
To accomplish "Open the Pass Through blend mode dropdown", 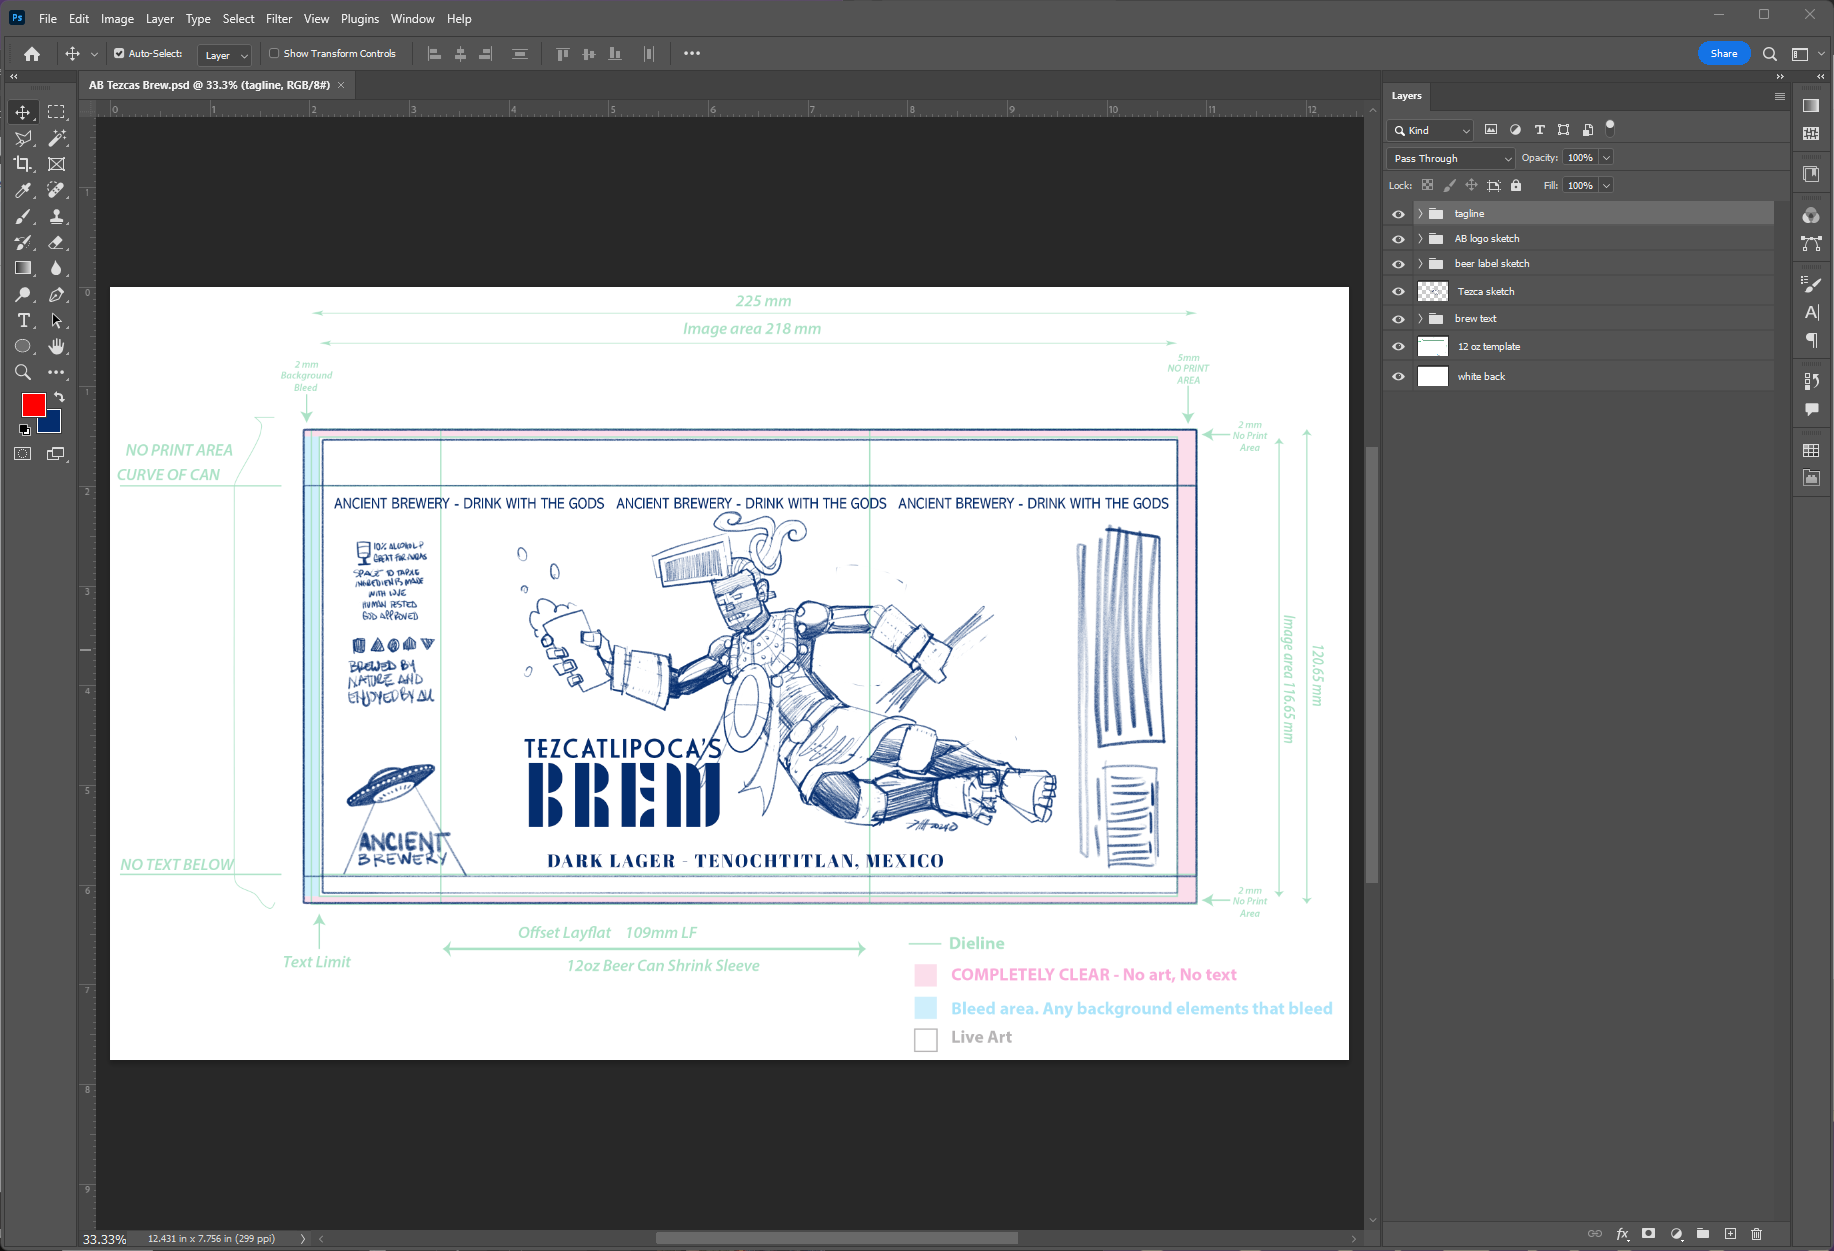I will [1451, 158].
